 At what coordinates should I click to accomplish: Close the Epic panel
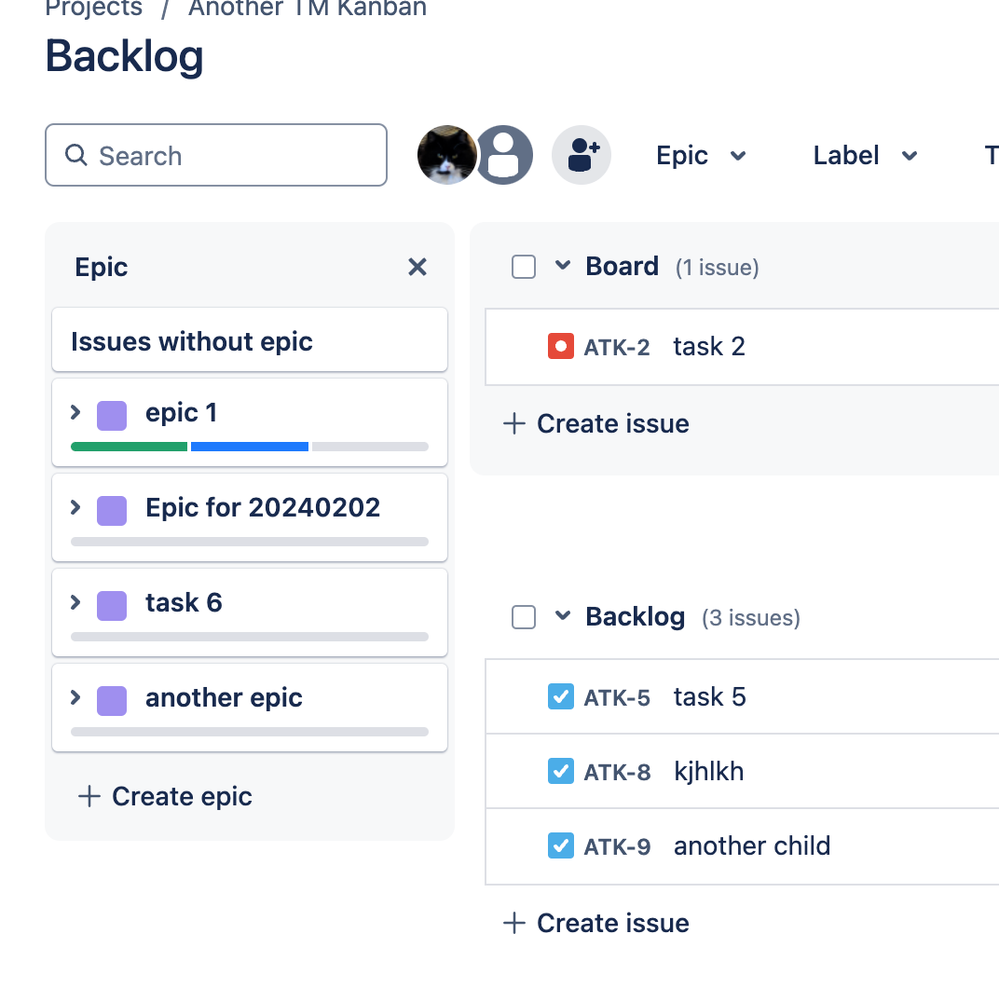point(417,267)
